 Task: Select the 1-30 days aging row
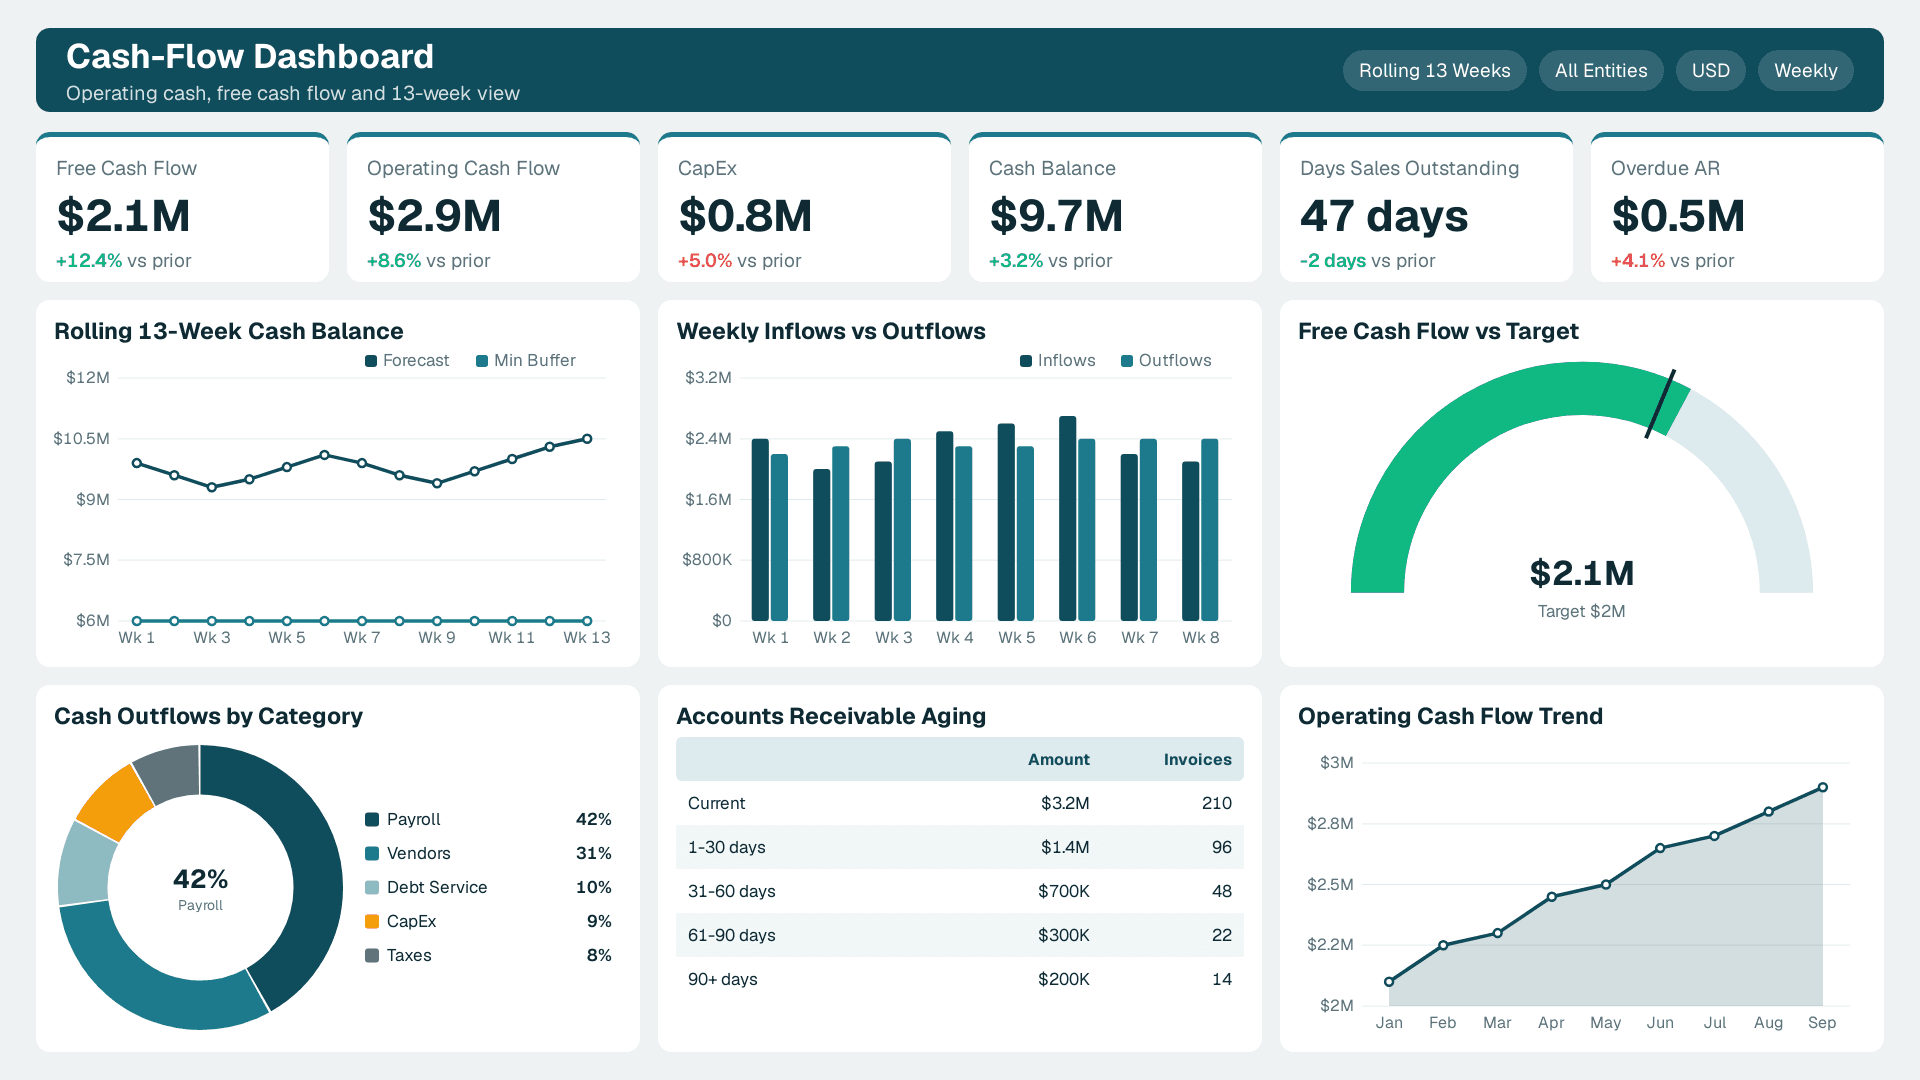pyautogui.click(x=960, y=847)
